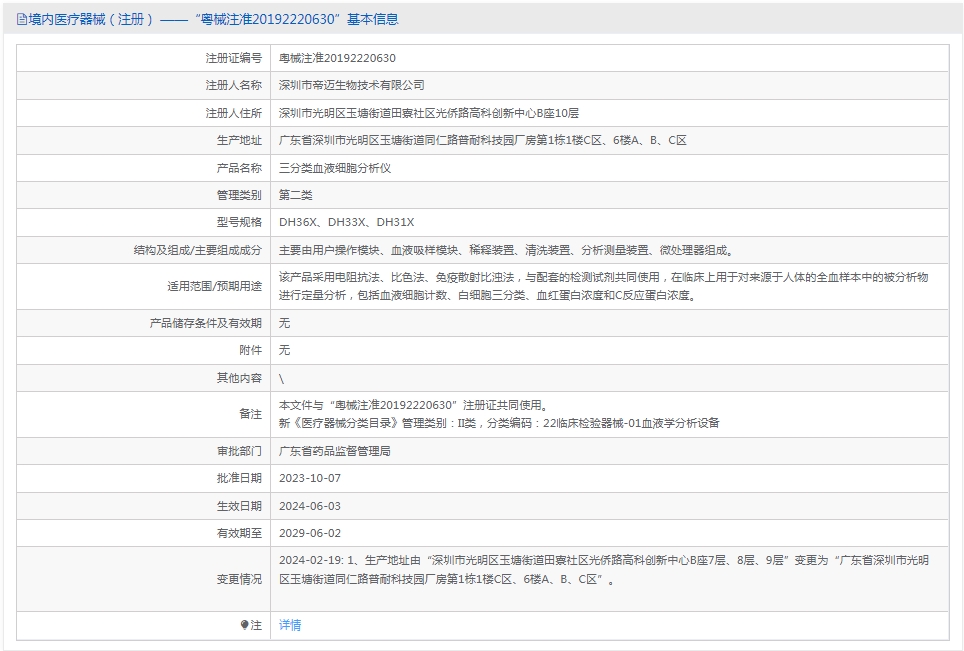Open the 详情 link
The image size is (964, 651).
tap(290, 625)
